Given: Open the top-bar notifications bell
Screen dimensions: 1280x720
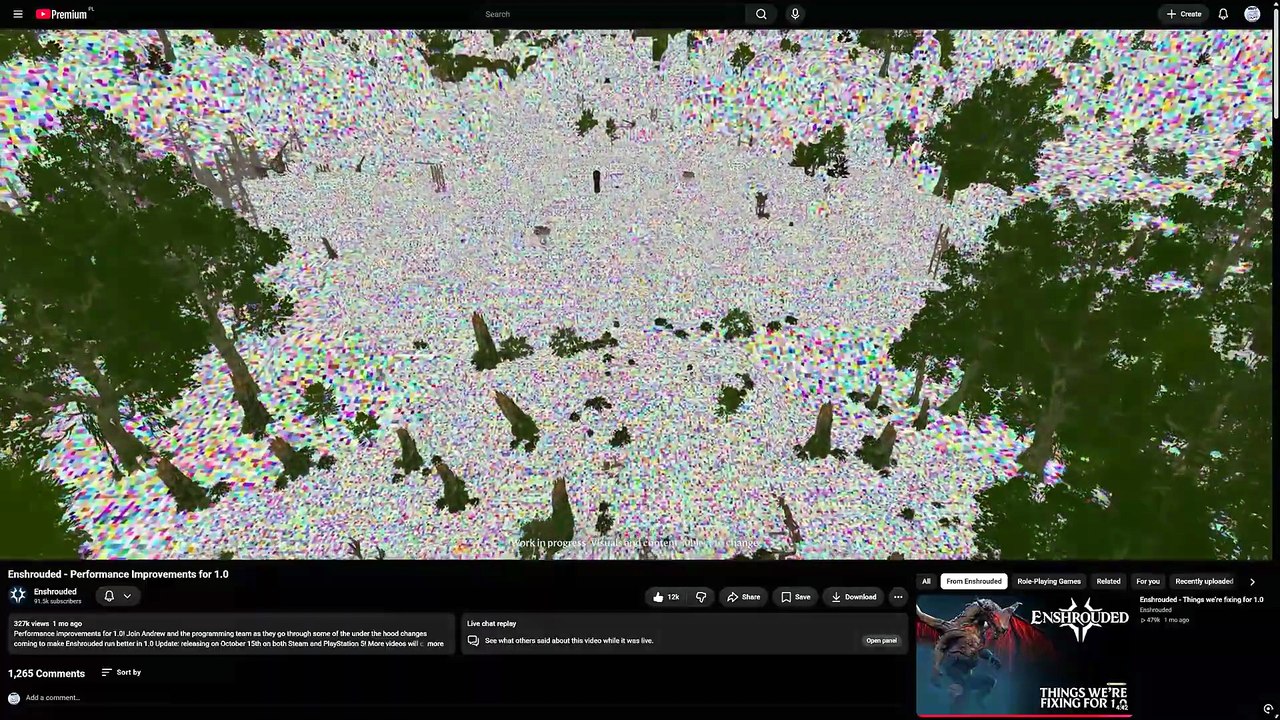Looking at the screenshot, I should click(1223, 14).
